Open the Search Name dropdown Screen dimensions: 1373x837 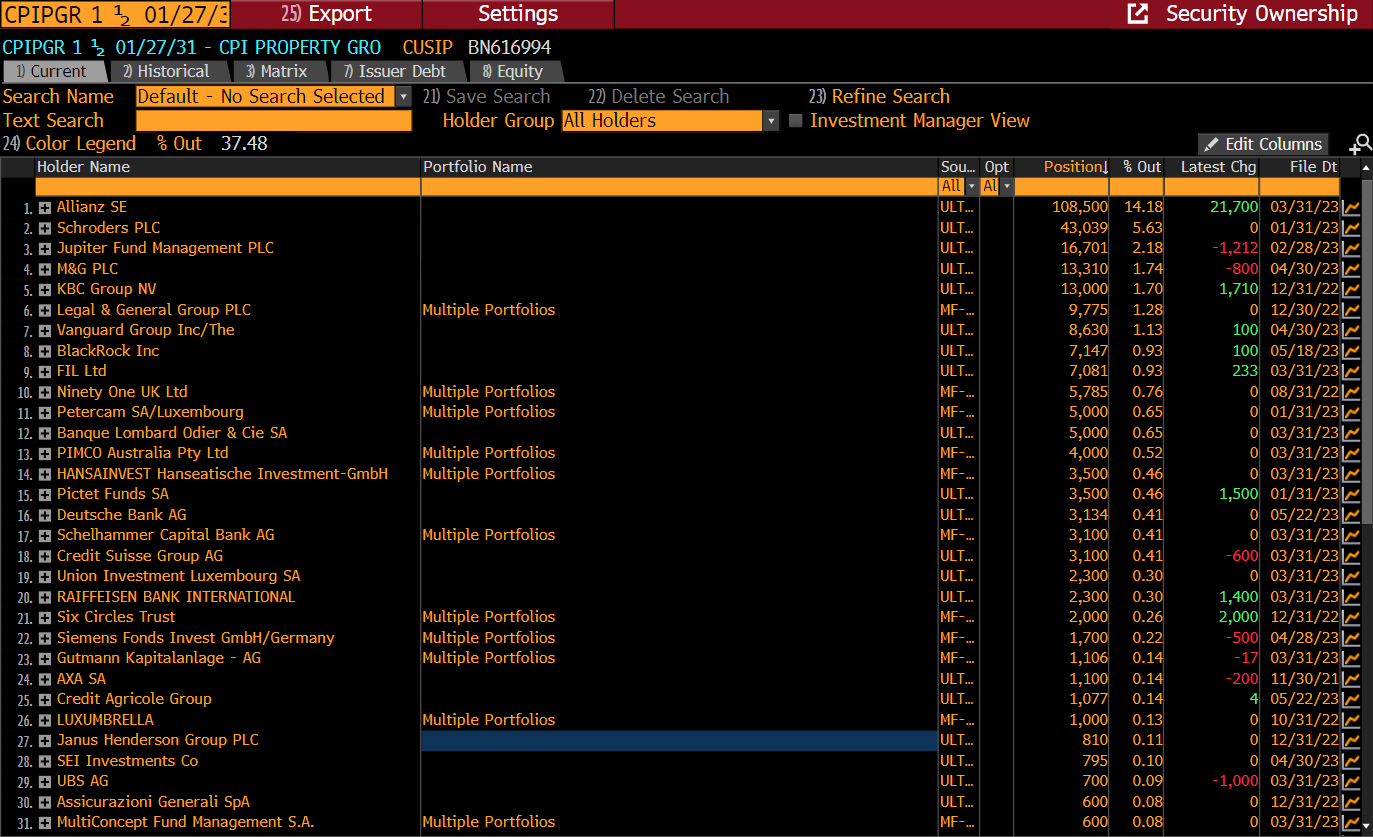(403, 97)
